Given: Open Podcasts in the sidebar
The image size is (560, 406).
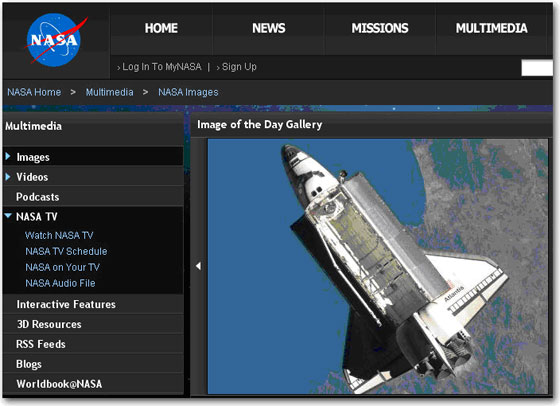Looking at the screenshot, I should point(38,197).
